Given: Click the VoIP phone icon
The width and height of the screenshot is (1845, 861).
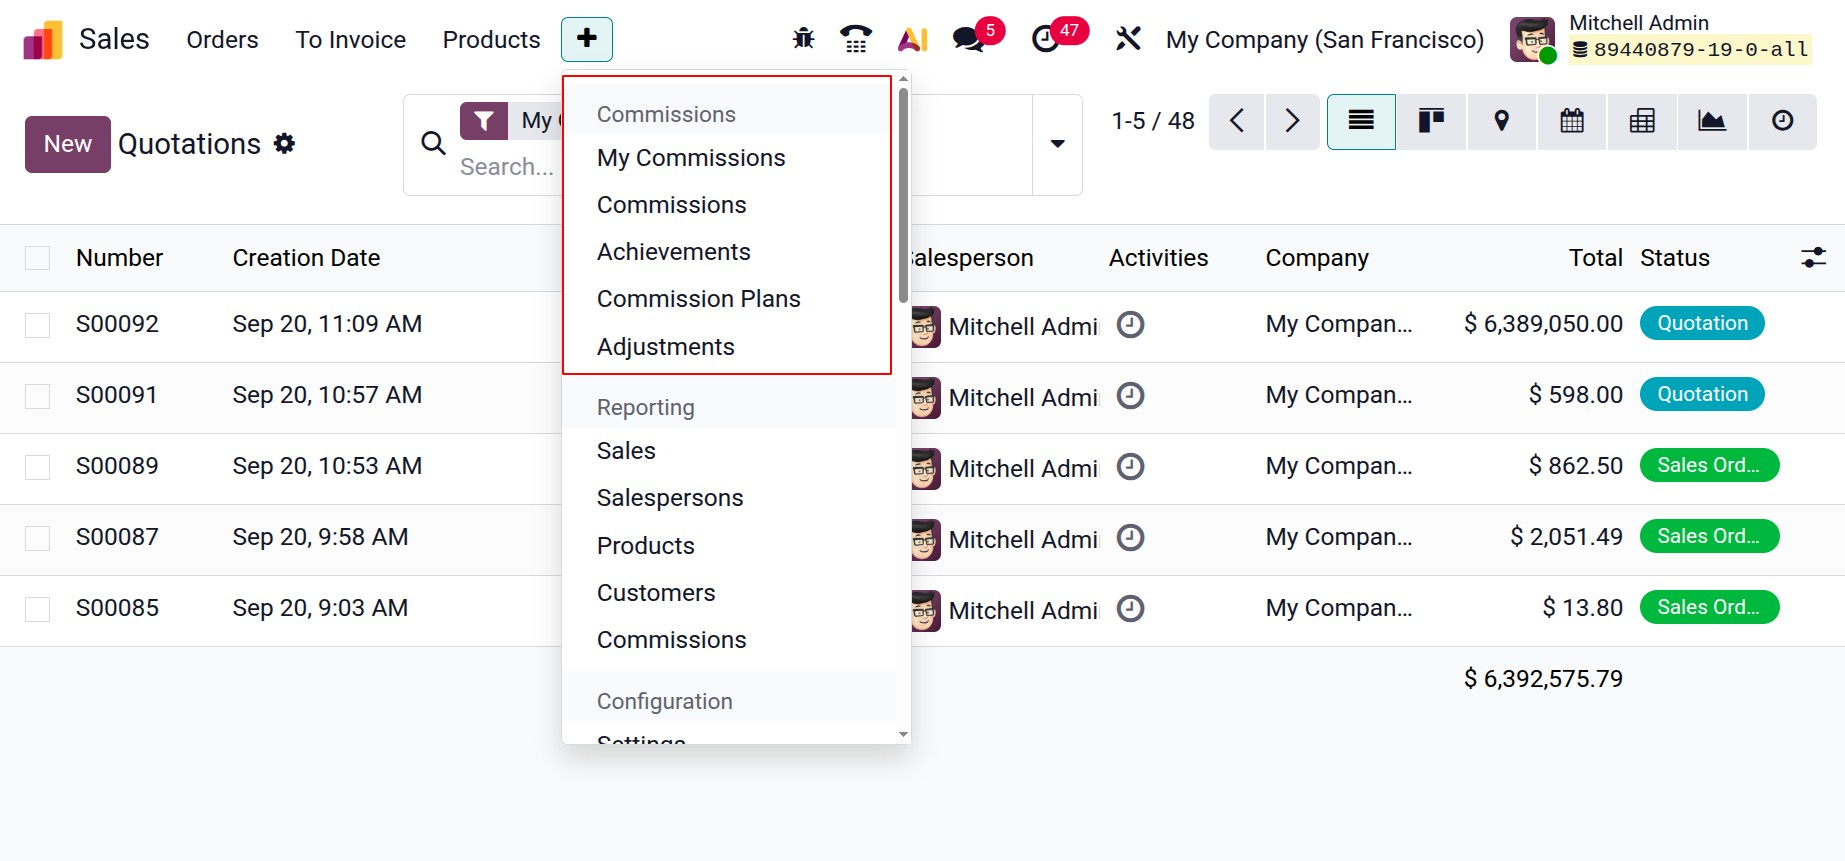Looking at the screenshot, I should 856,39.
